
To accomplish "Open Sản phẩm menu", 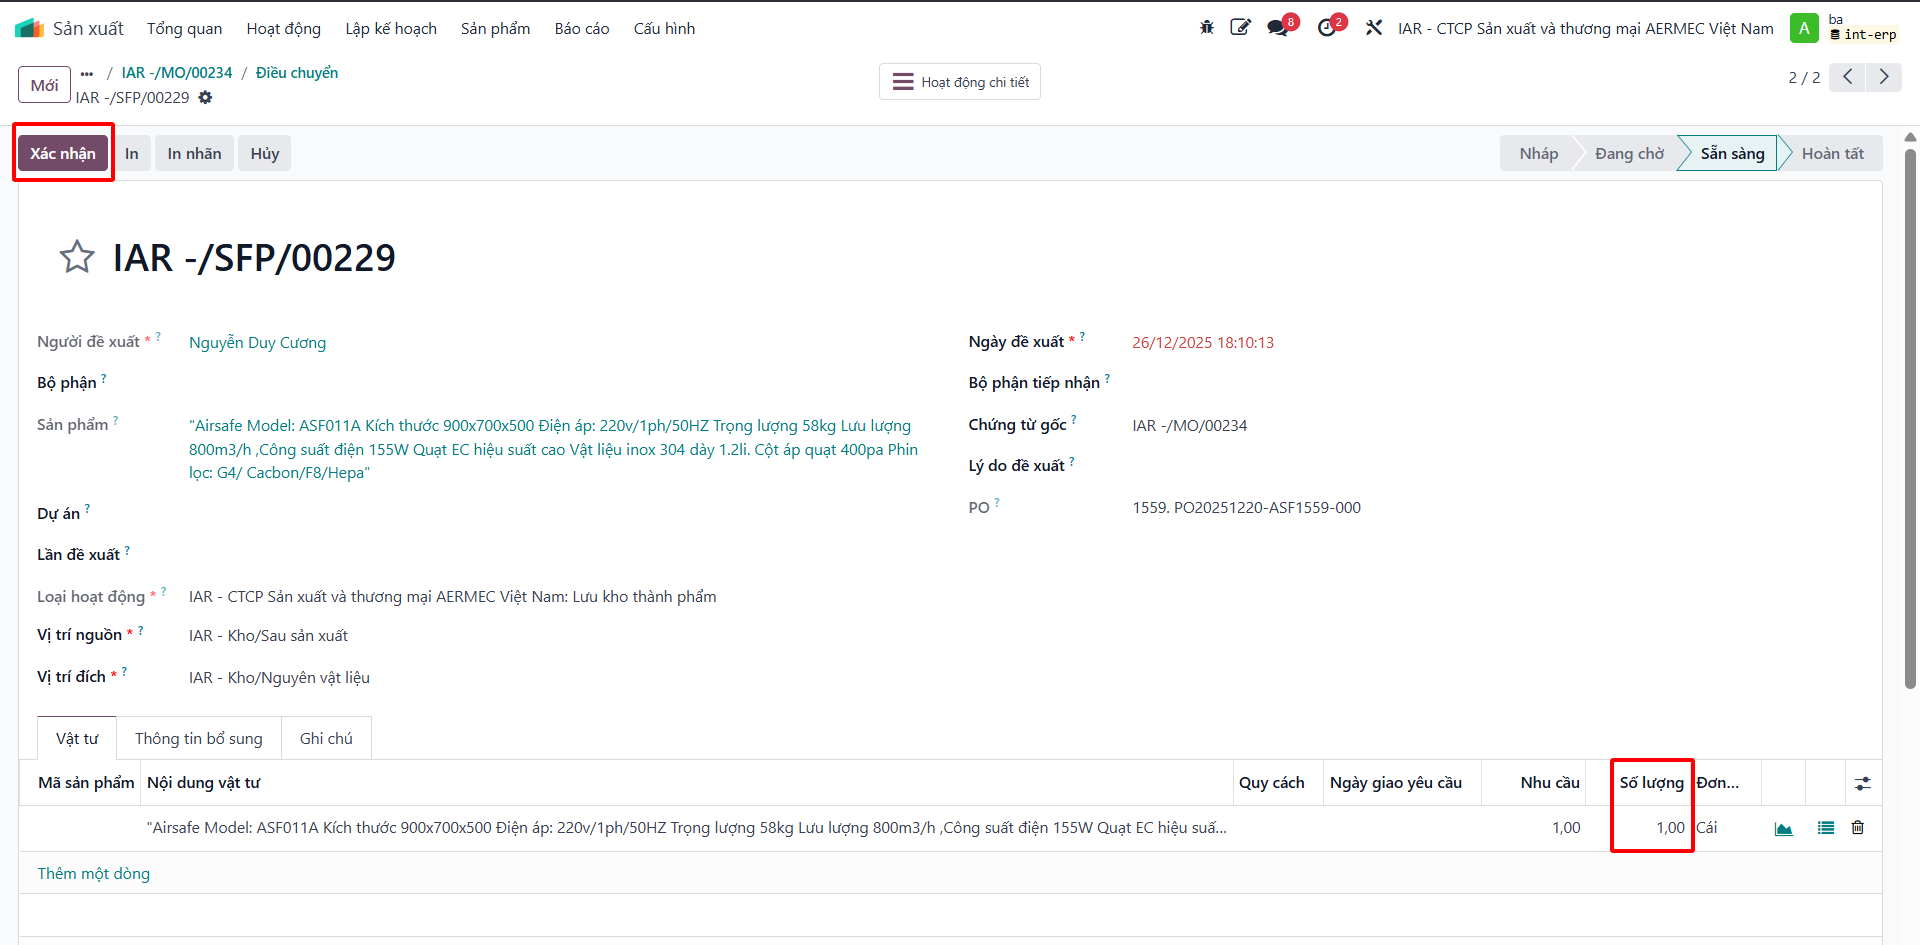I will click(496, 28).
